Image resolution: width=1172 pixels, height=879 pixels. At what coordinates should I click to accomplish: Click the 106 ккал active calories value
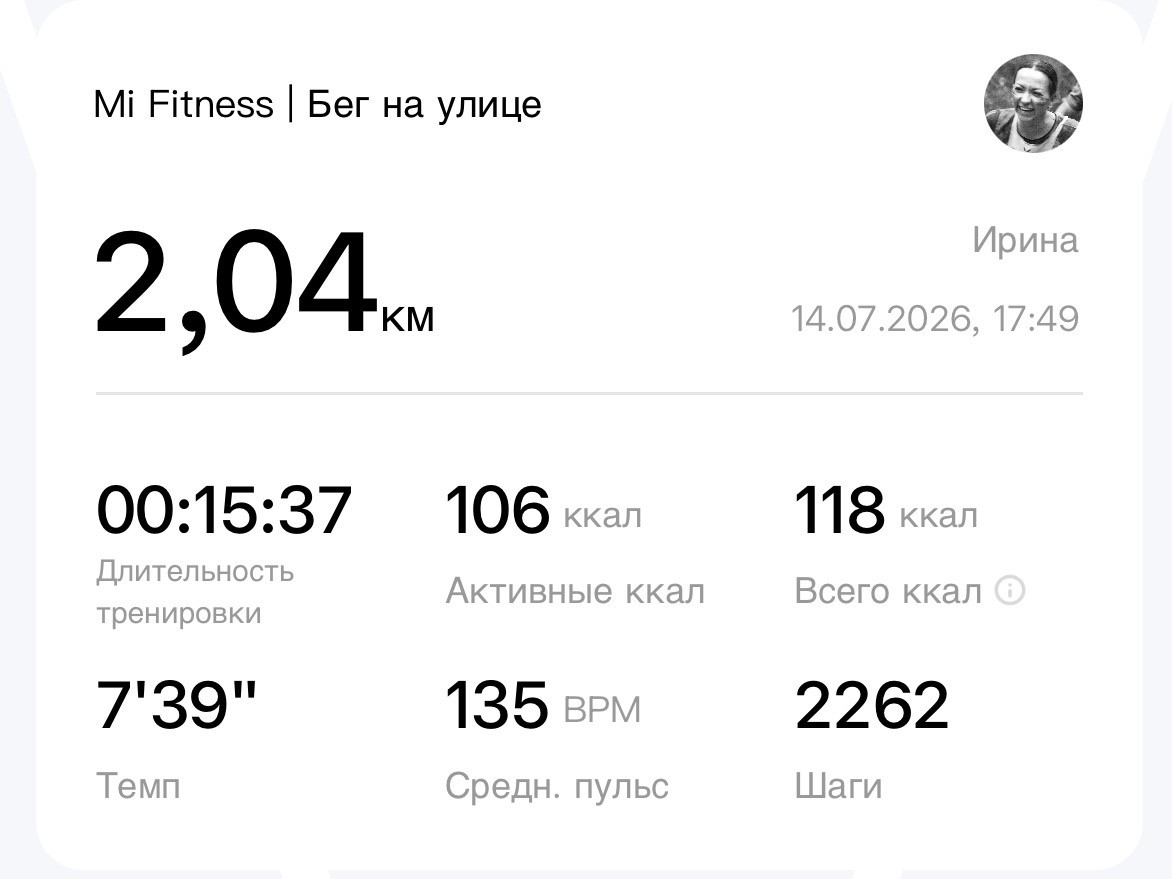[x=543, y=511]
